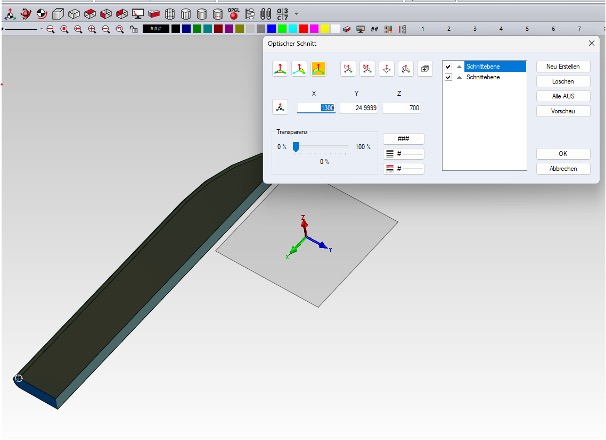
Task: Uncheck the second Schnittebene checkbox
Action: [x=448, y=77]
